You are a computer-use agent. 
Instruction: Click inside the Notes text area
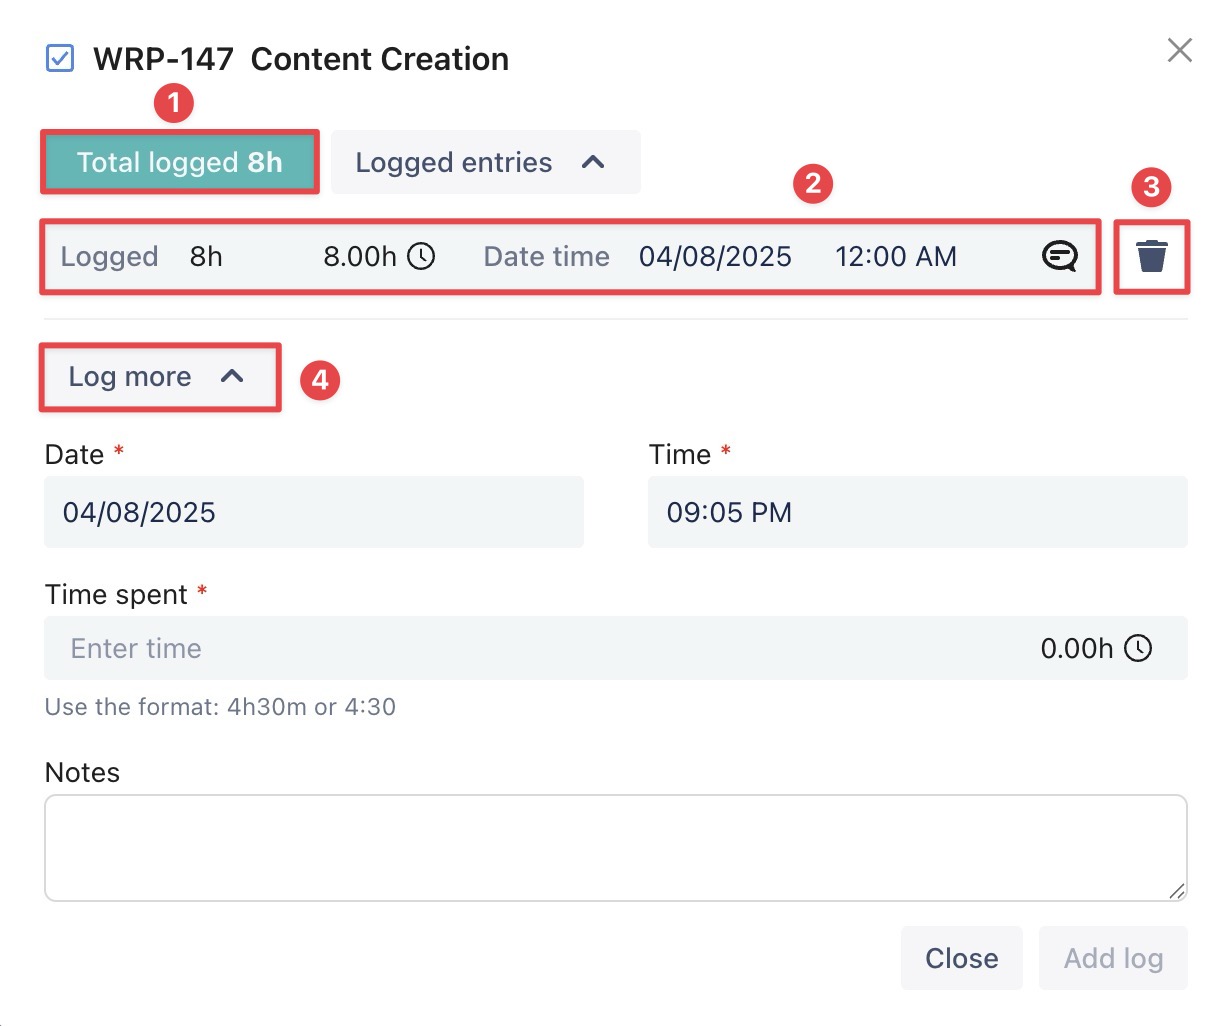[614, 847]
